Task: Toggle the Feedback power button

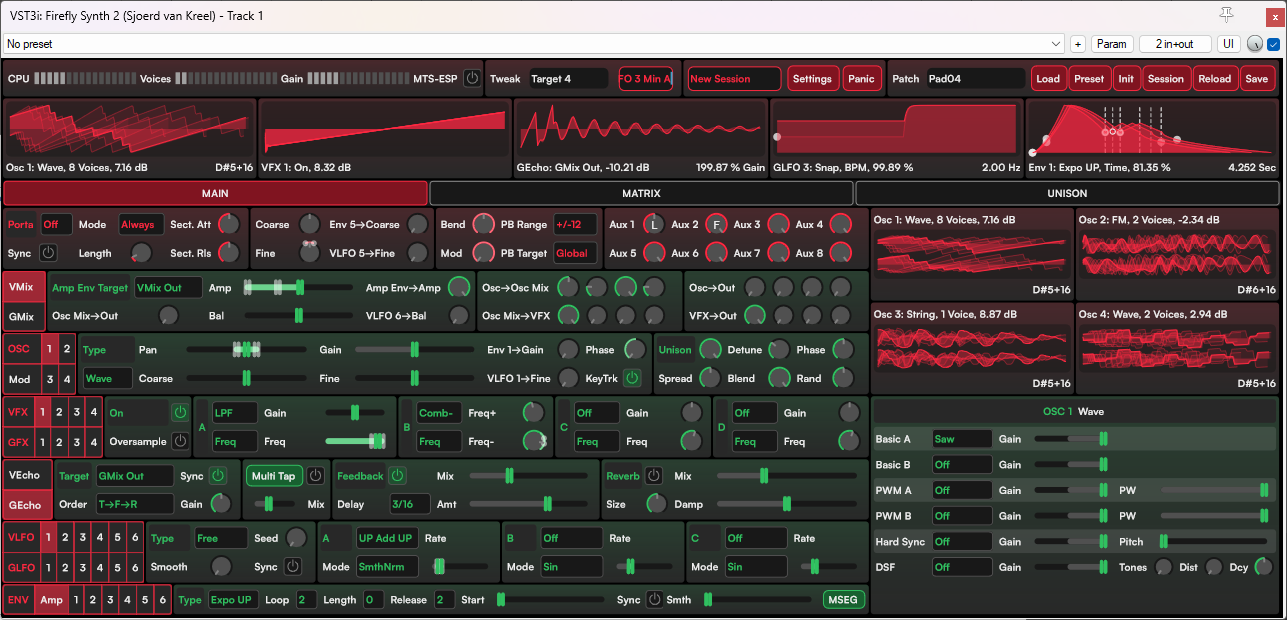Action: pyautogui.click(x=397, y=476)
